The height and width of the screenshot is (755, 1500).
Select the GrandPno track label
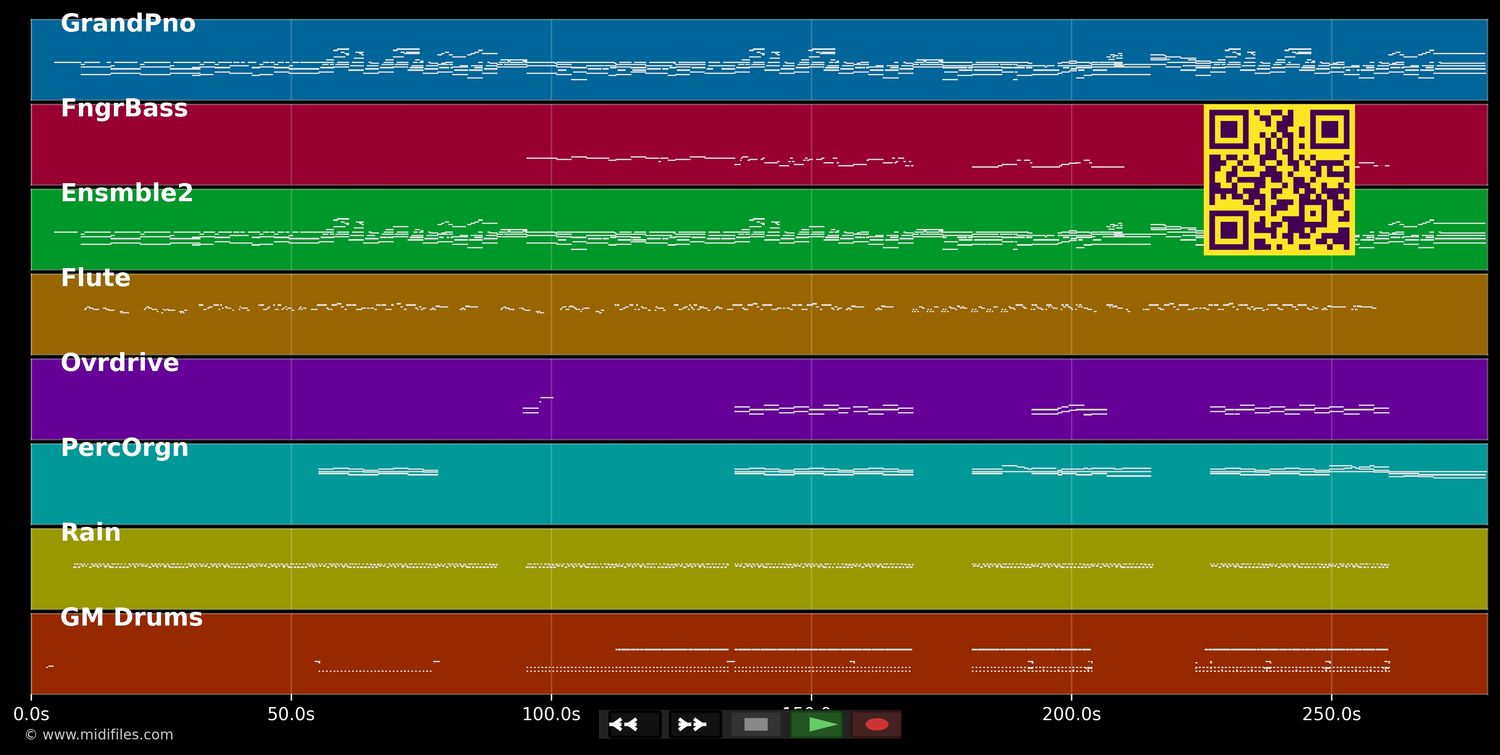(128, 24)
